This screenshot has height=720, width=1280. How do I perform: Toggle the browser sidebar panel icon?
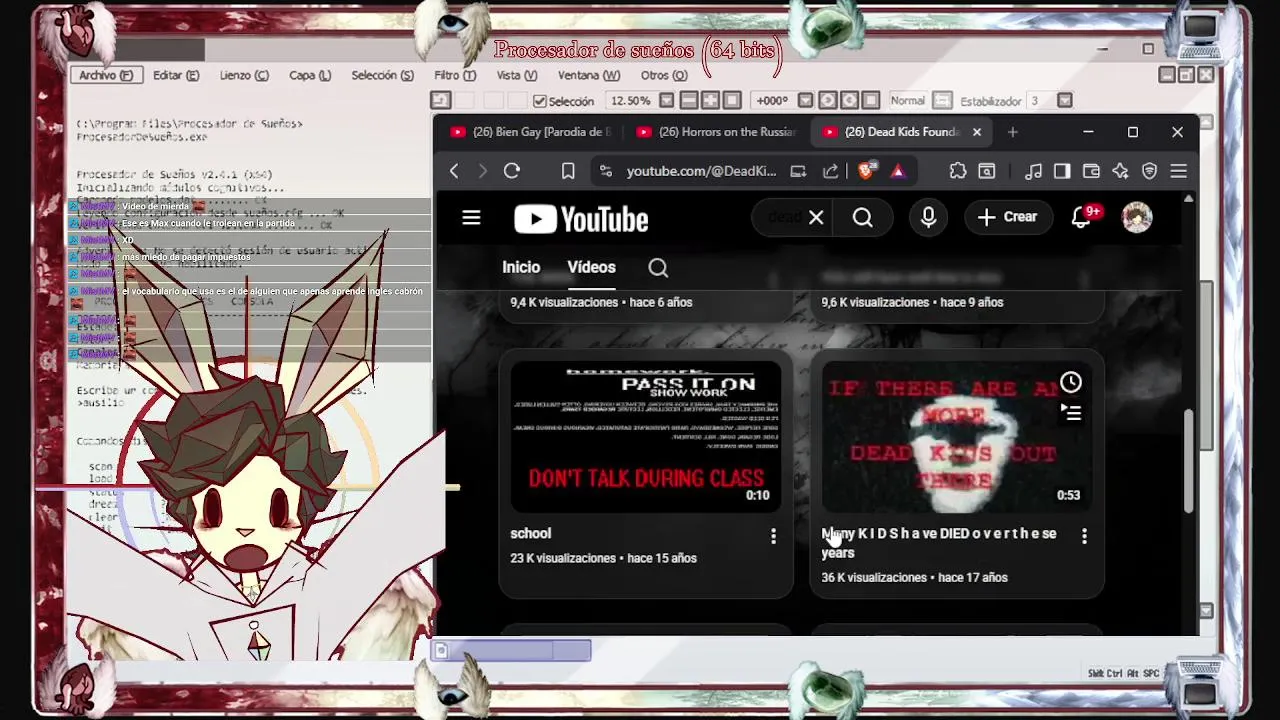point(1062,171)
